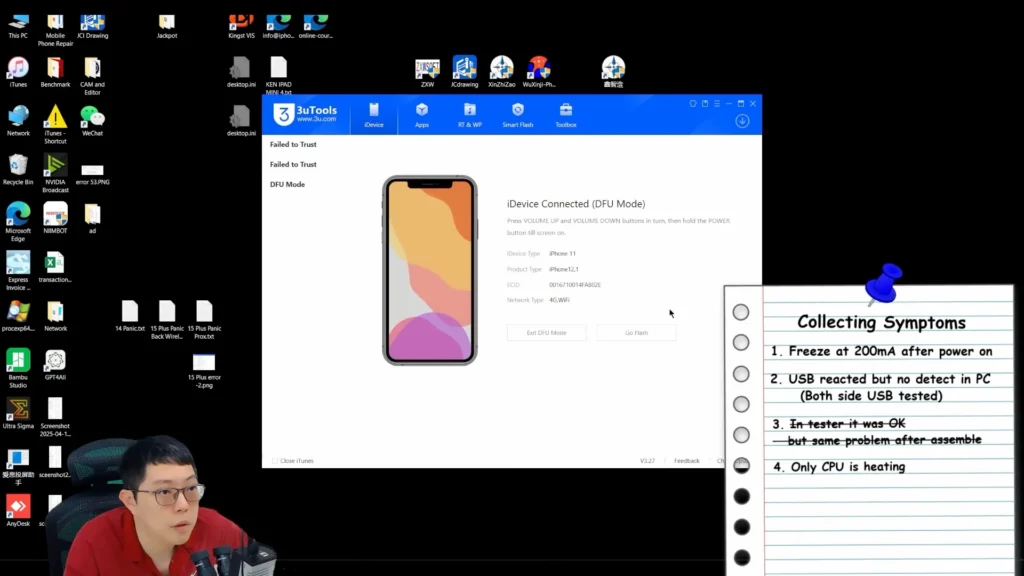This screenshot has height=576, width=1024.
Task: Open the 3uTools hamburger menu icon
Action: tap(716, 103)
